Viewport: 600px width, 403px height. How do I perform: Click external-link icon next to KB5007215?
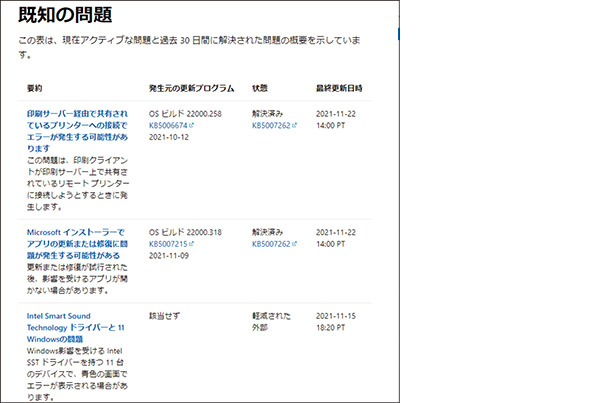click(x=191, y=243)
